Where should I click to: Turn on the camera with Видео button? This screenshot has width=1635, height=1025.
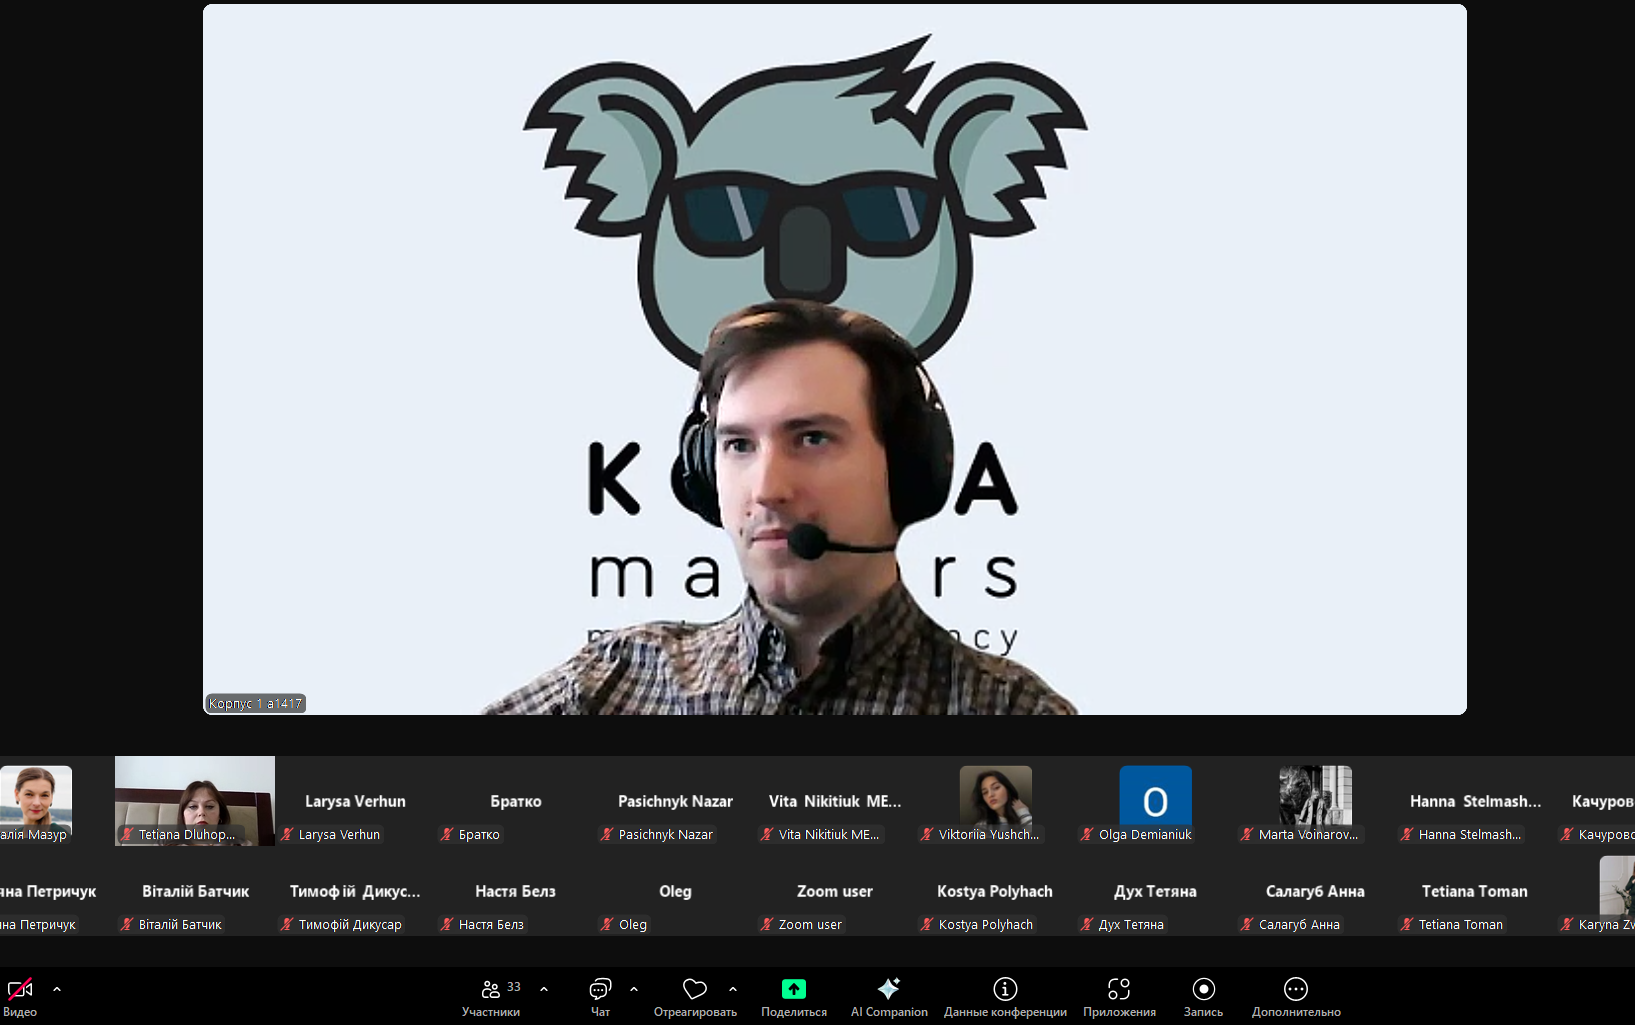pos(20,997)
